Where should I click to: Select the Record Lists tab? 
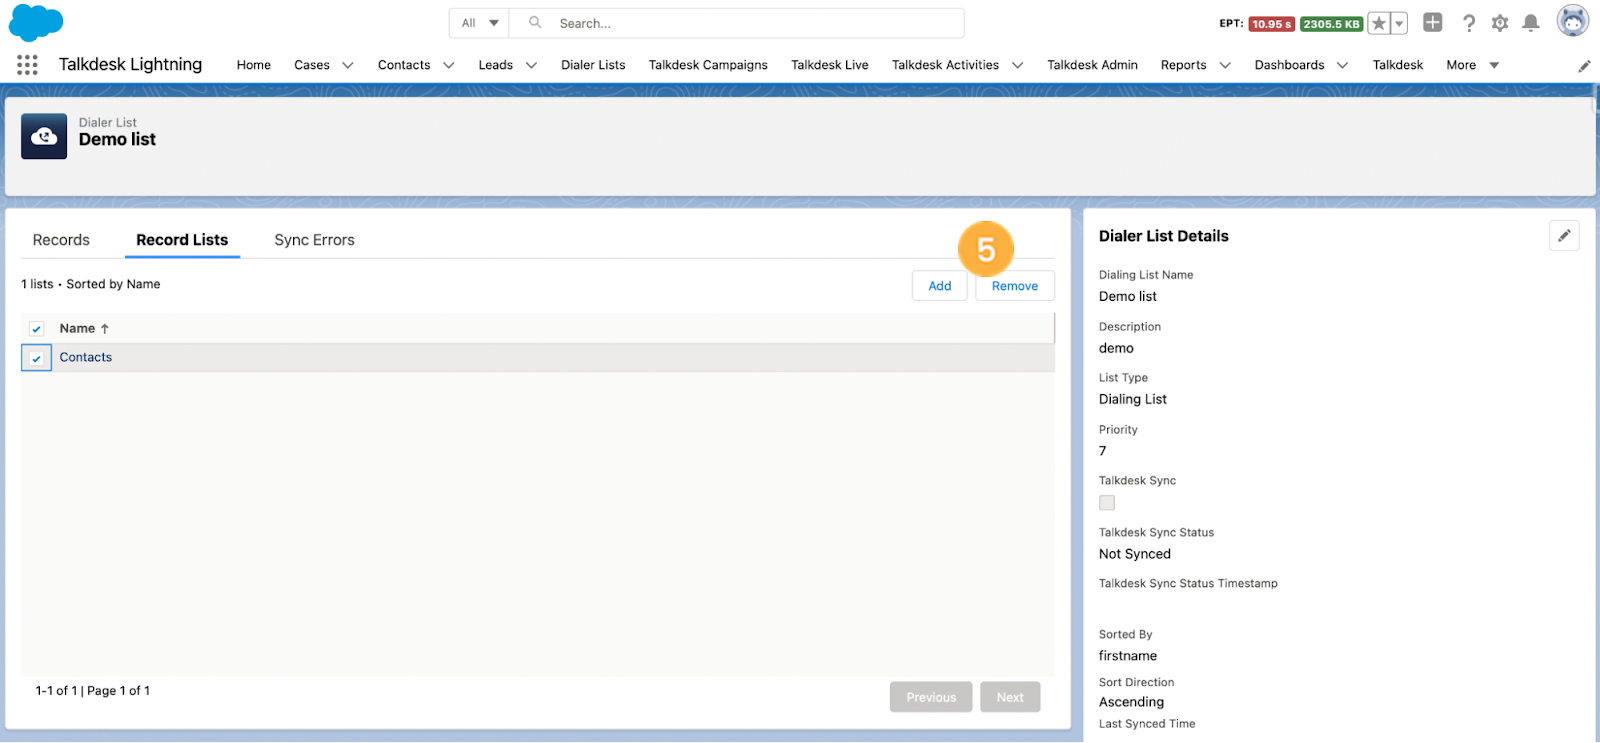182,240
